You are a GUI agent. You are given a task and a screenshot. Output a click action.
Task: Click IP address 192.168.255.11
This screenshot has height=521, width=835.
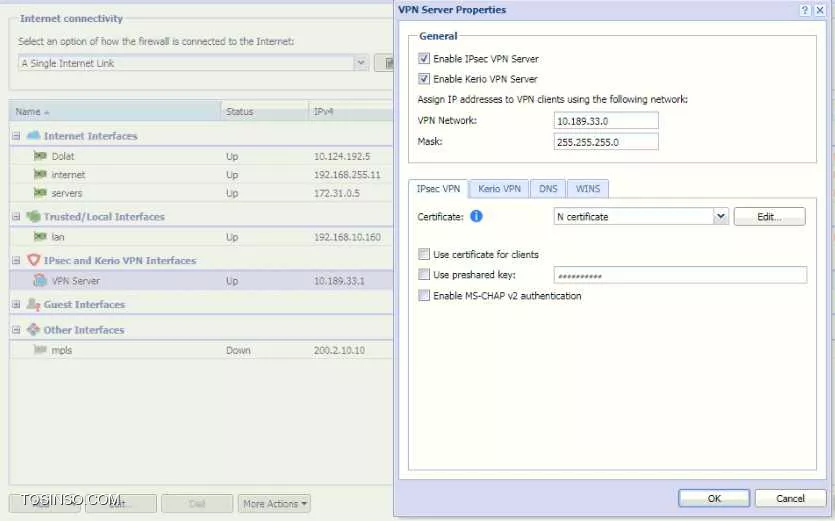(347, 174)
